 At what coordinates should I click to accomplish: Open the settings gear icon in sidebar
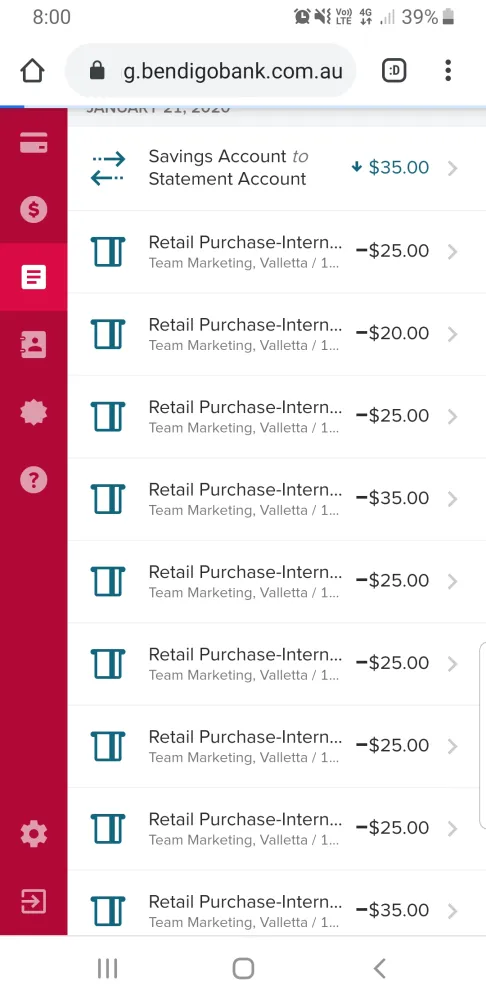click(33, 834)
